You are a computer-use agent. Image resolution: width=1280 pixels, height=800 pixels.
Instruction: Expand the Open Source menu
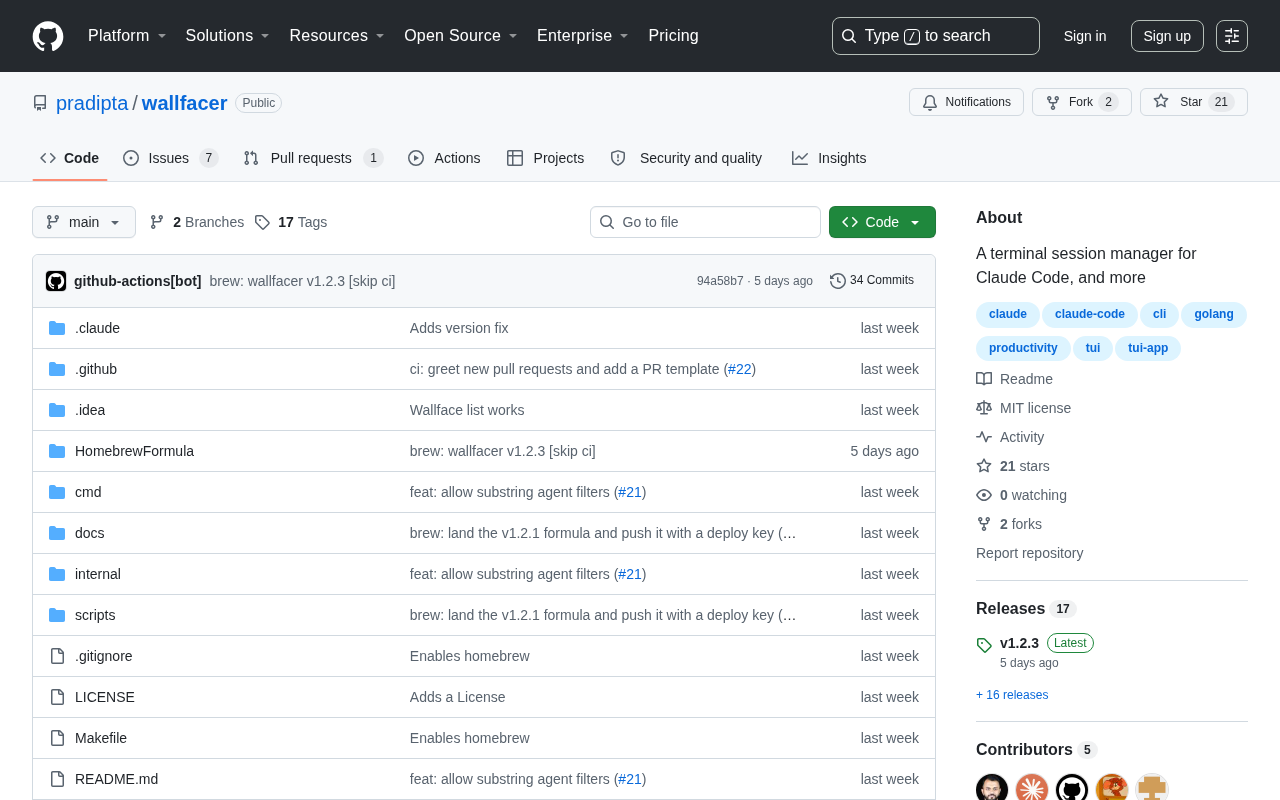(461, 36)
